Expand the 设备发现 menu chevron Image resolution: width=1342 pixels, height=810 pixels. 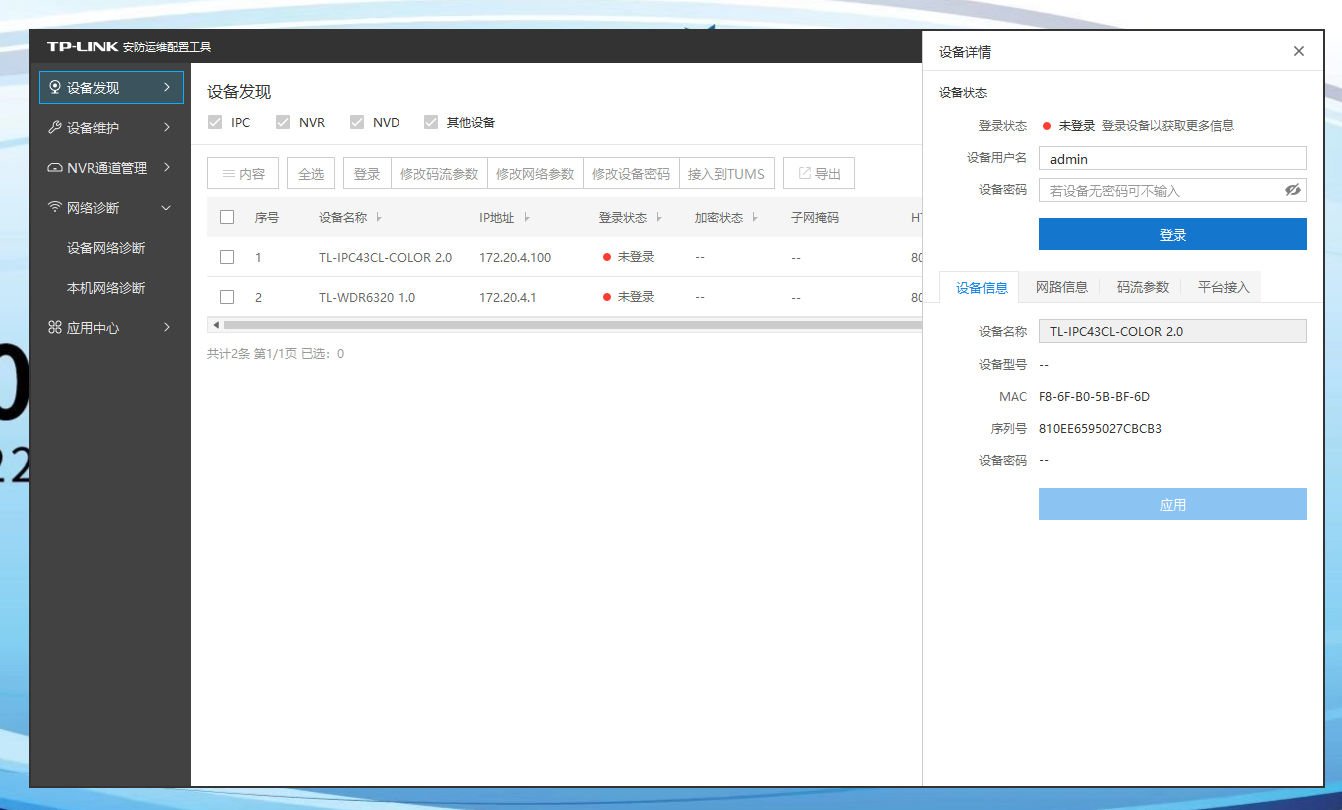pyautogui.click(x=167, y=88)
